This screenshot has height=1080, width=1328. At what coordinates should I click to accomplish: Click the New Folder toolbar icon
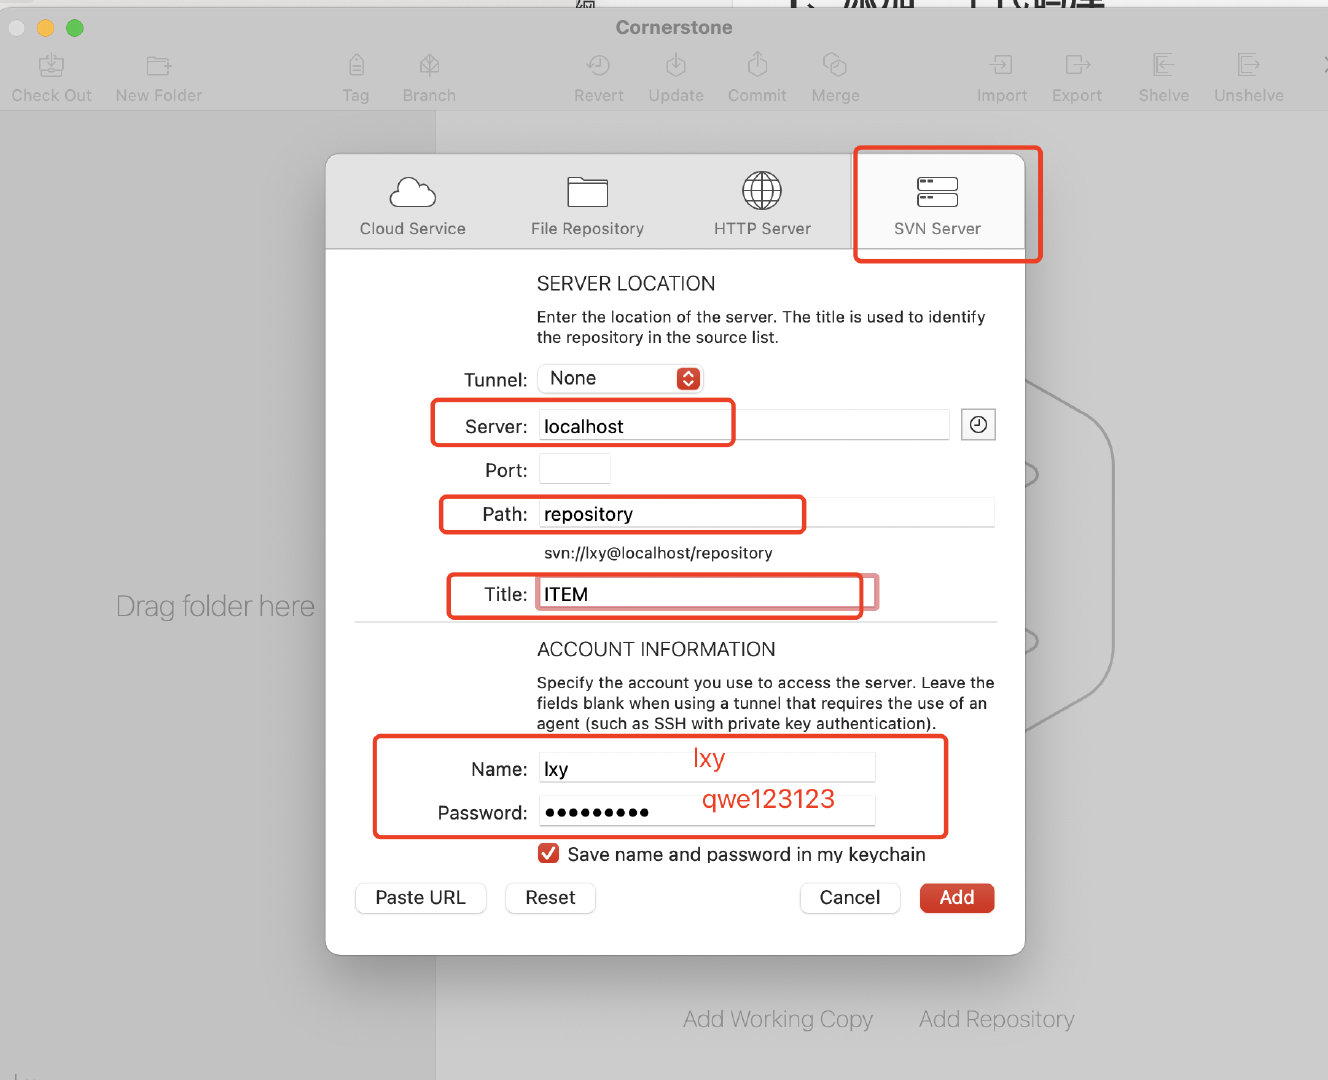coord(159,67)
